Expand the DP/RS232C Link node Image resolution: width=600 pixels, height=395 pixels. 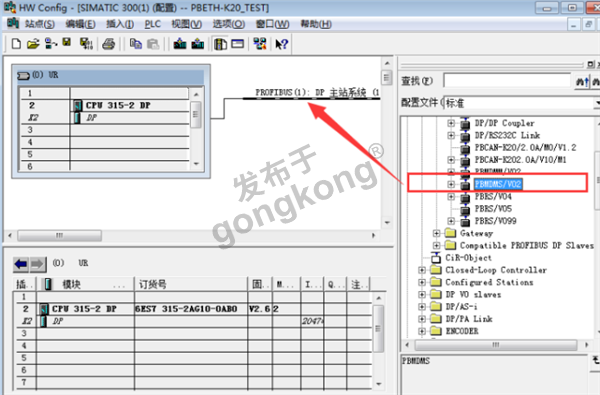pos(451,135)
